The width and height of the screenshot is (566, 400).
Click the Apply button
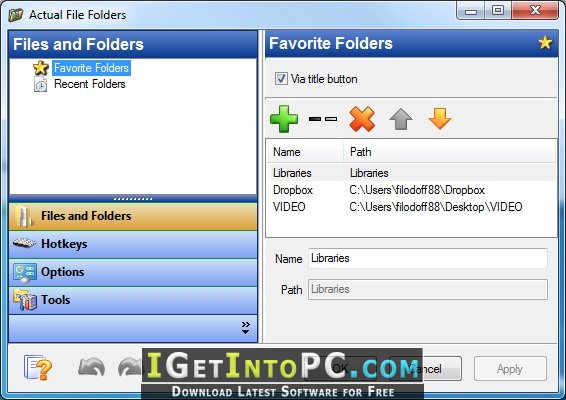tap(510, 369)
